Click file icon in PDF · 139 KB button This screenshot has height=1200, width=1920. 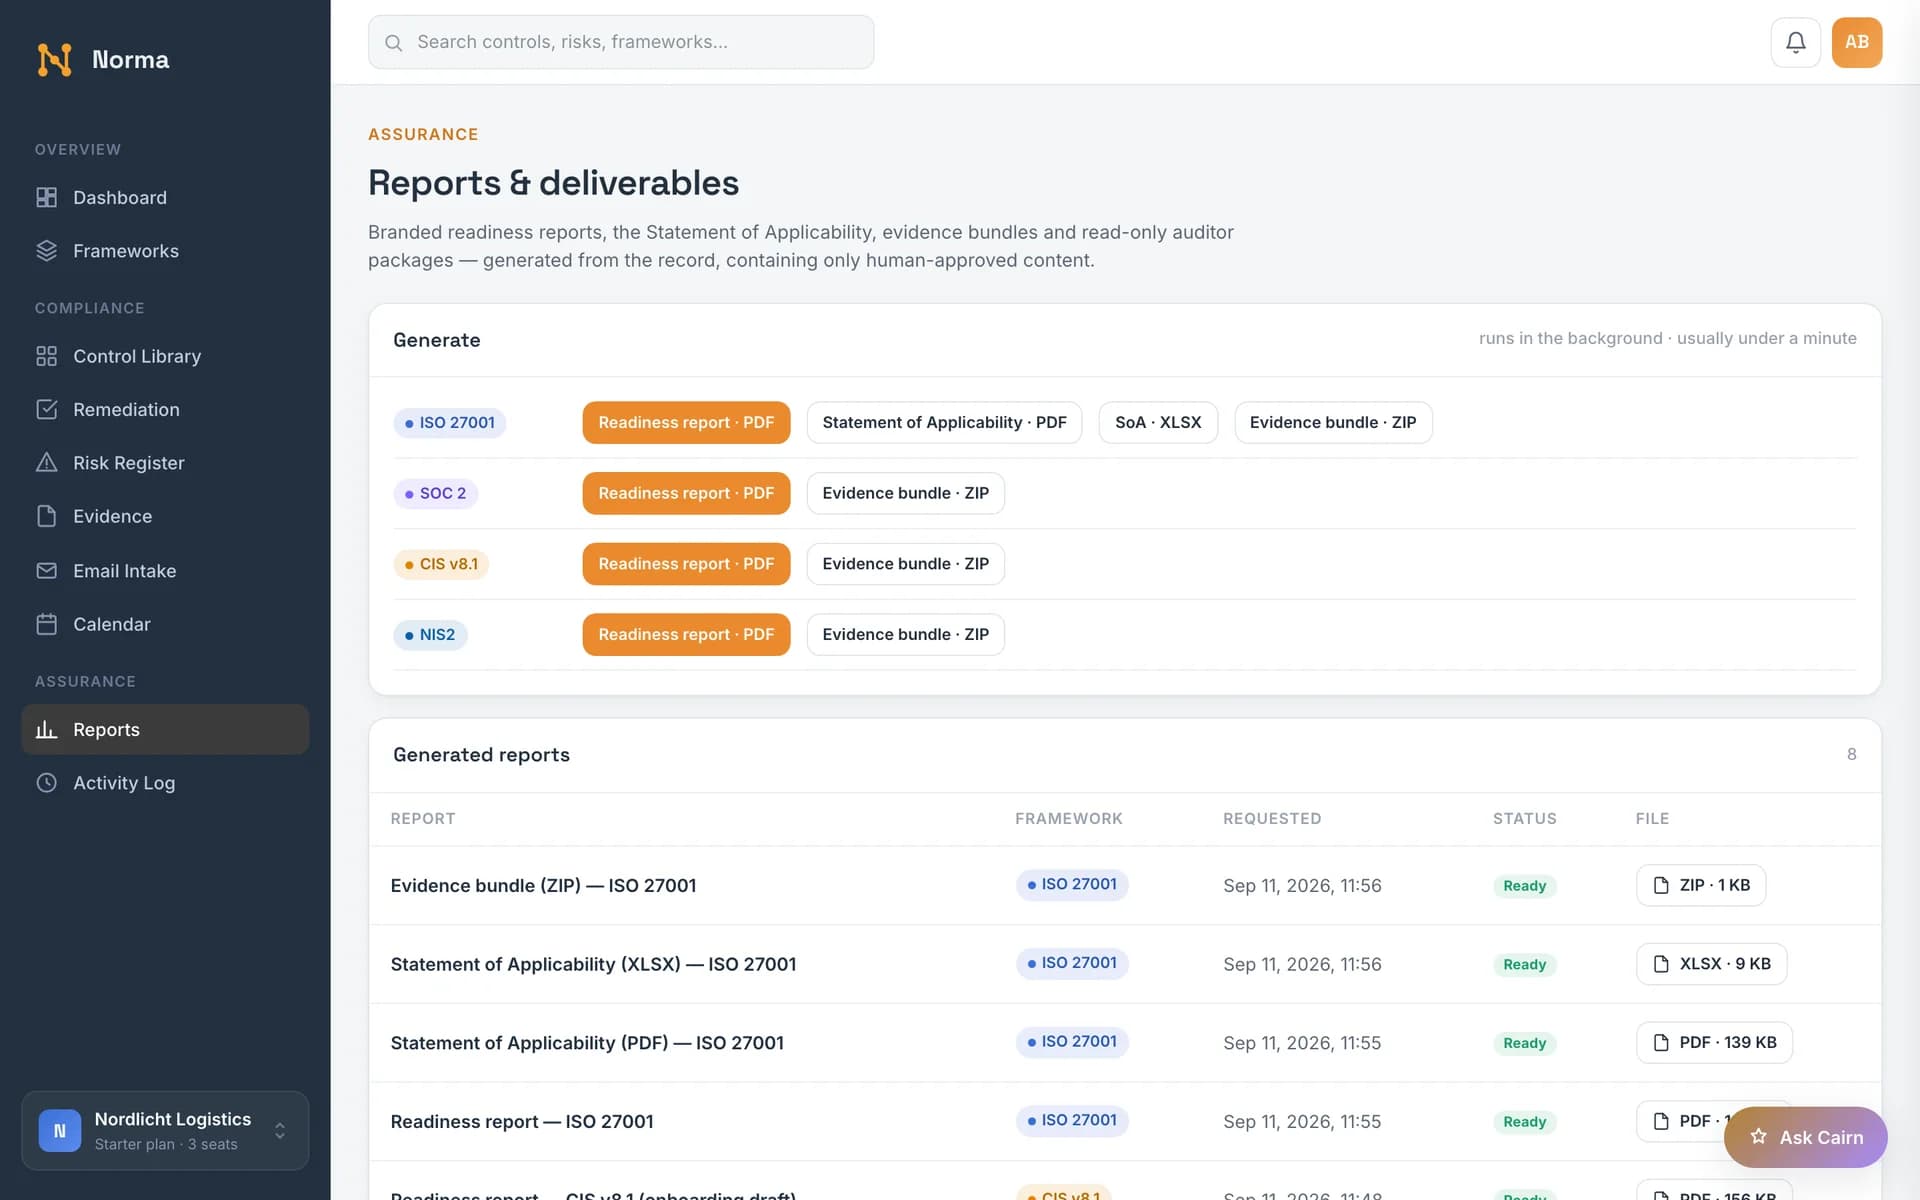(x=1661, y=1043)
